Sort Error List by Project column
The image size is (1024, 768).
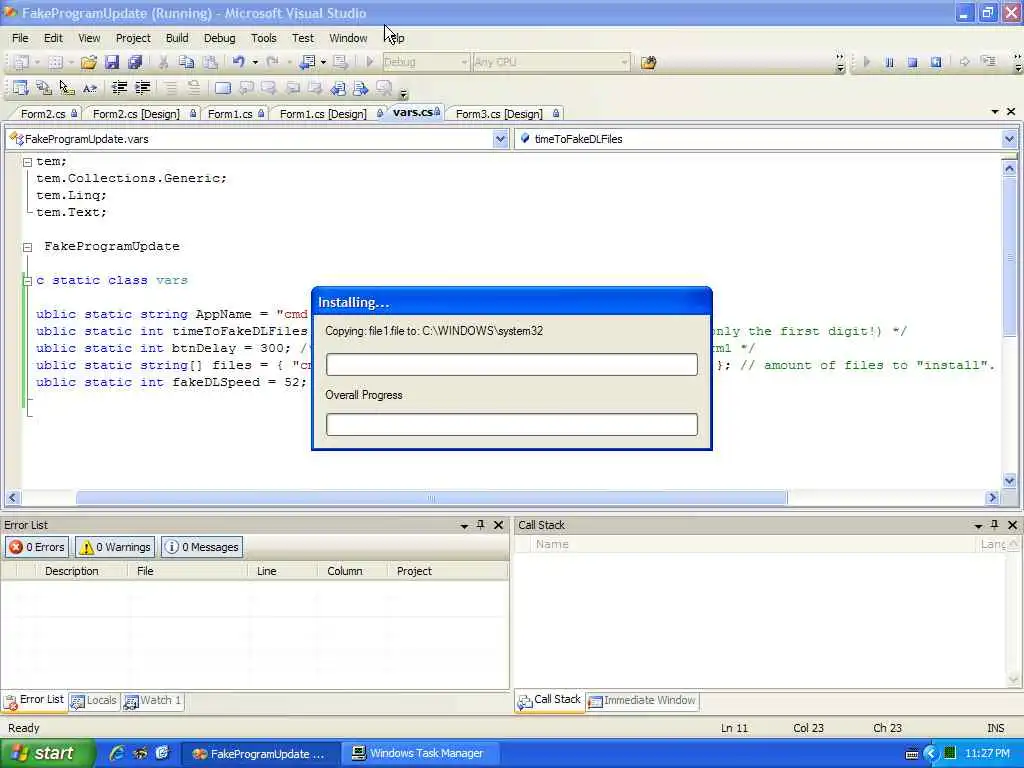point(414,571)
